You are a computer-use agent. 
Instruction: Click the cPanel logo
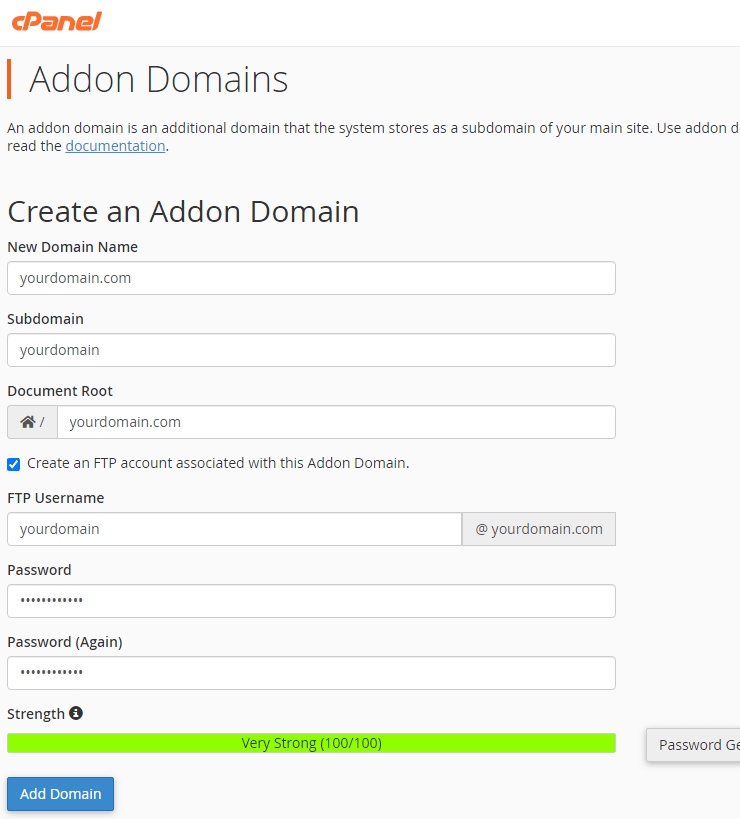coord(56,21)
